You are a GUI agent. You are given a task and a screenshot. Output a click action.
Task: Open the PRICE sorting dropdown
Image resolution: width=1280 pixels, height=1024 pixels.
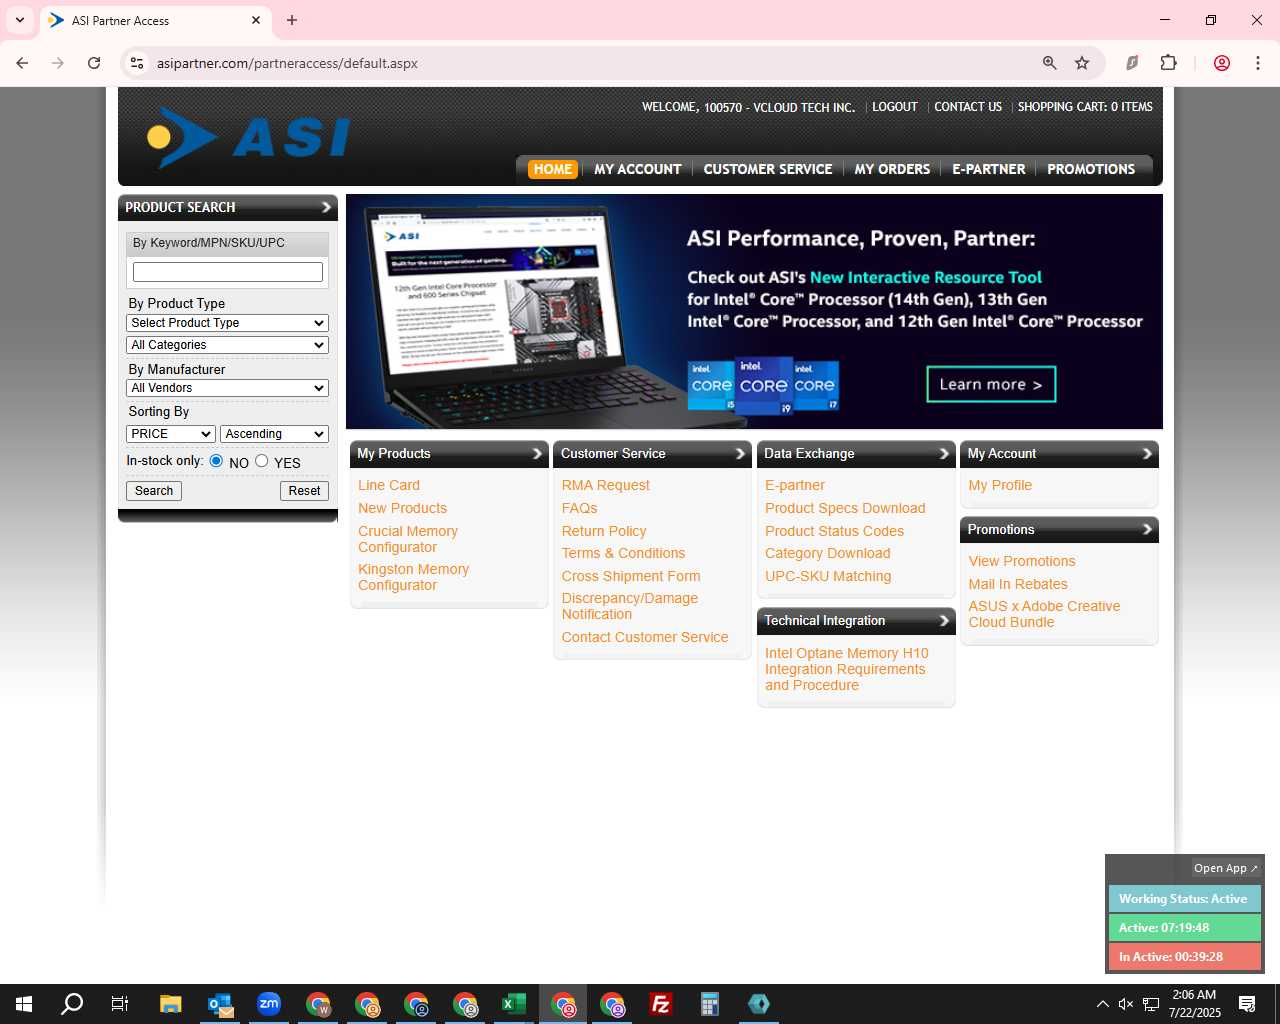(x=171, y=434)
